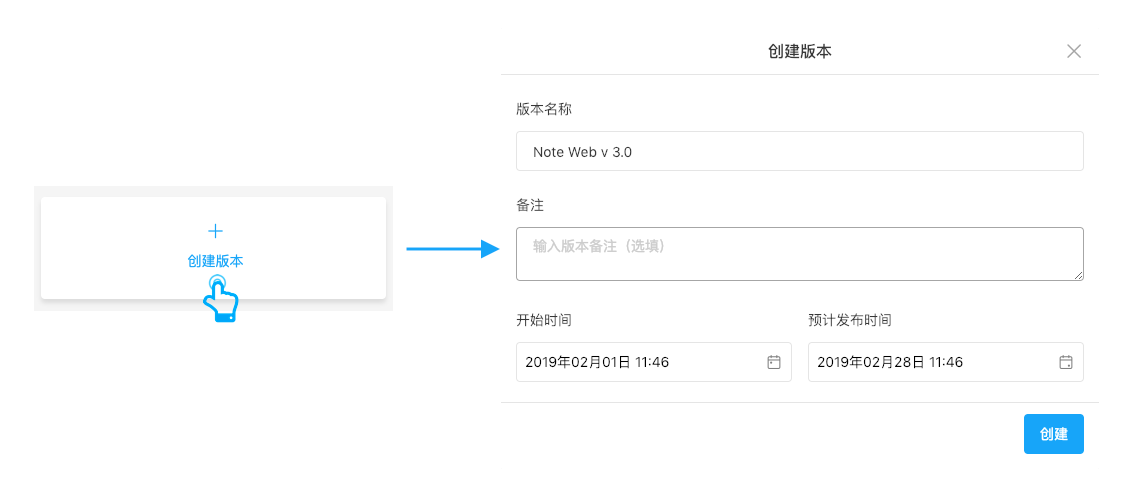
Task: Open the 开始时间 date picker field
Action: point(654,362)
